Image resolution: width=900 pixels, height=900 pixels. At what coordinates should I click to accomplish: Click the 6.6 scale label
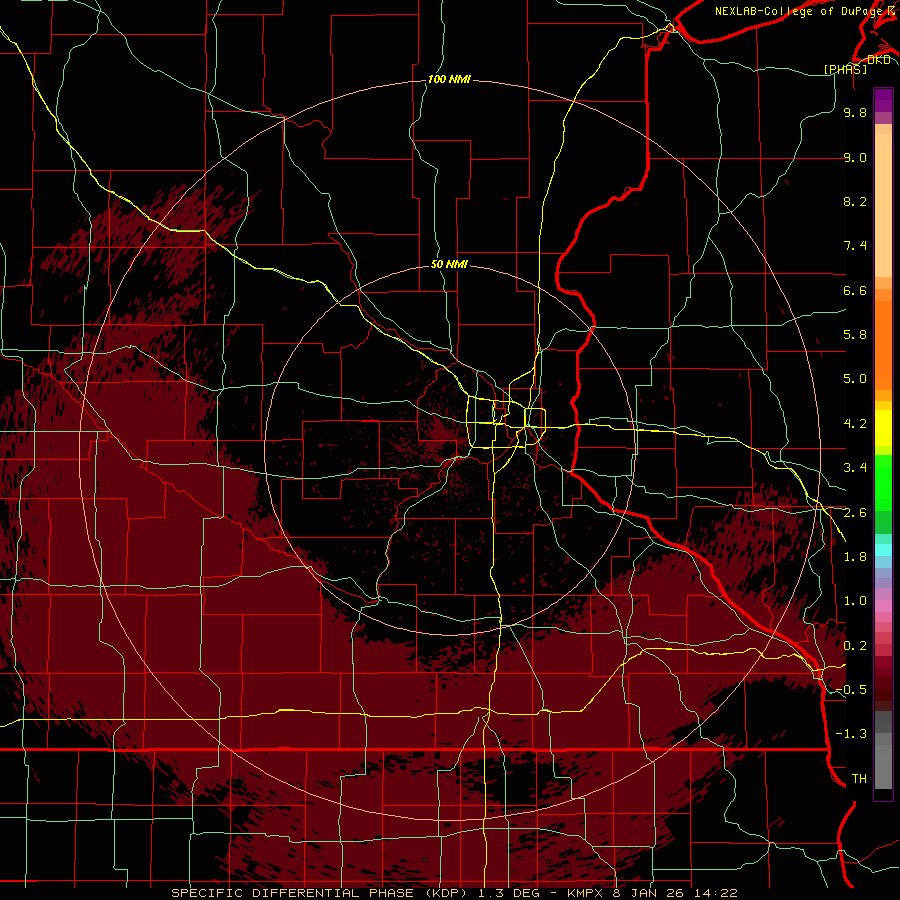(x=855, y=290)
